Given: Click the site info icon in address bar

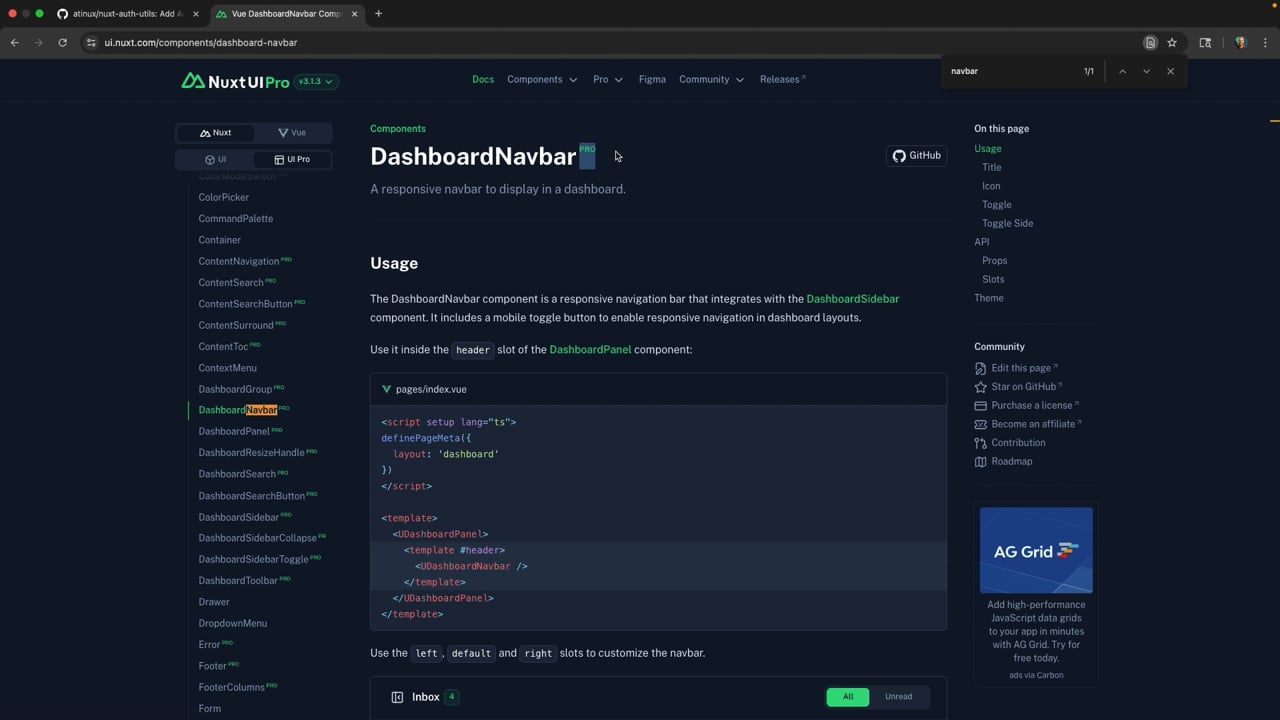Looking at the screenshot, I should pyautogui.click(x=91, y=43).
